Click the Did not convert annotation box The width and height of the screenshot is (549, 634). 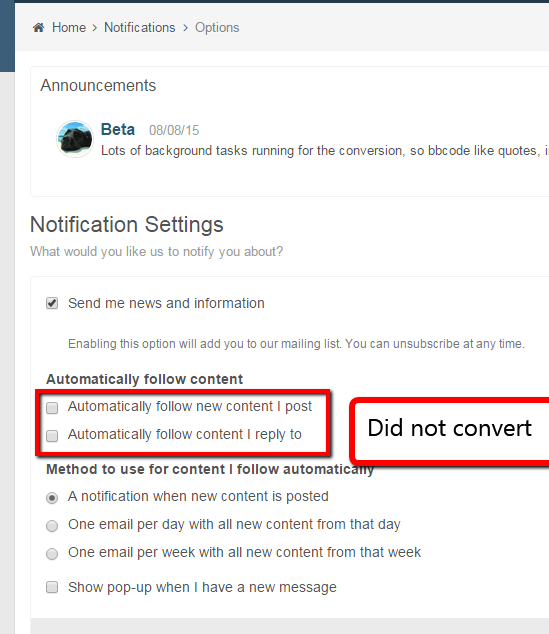tap(450, 429)
